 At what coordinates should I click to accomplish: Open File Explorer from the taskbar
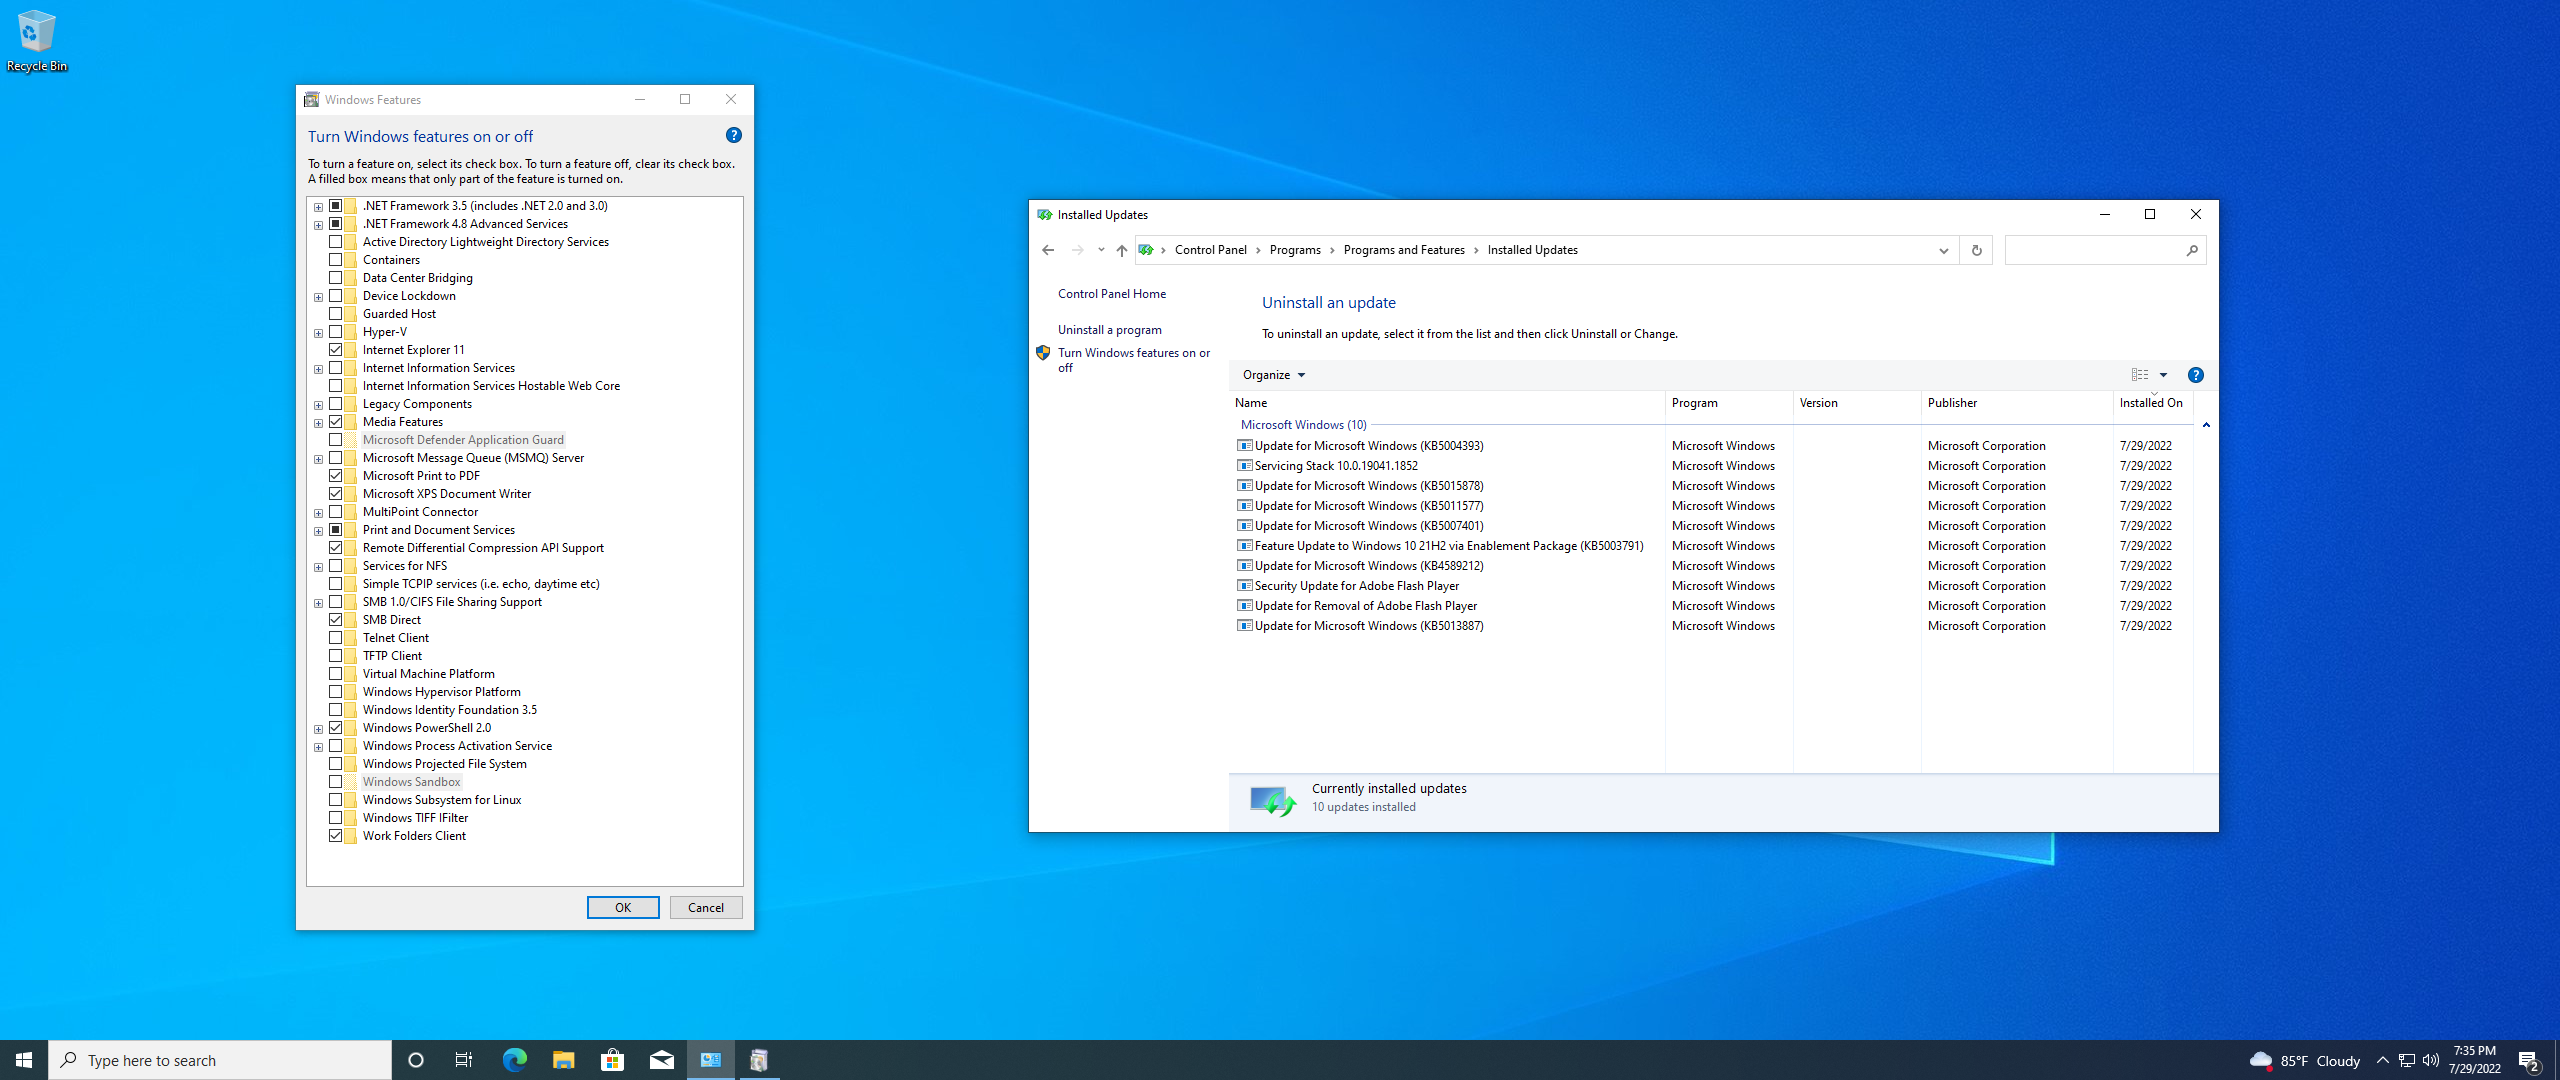(x=563, y=1060)
